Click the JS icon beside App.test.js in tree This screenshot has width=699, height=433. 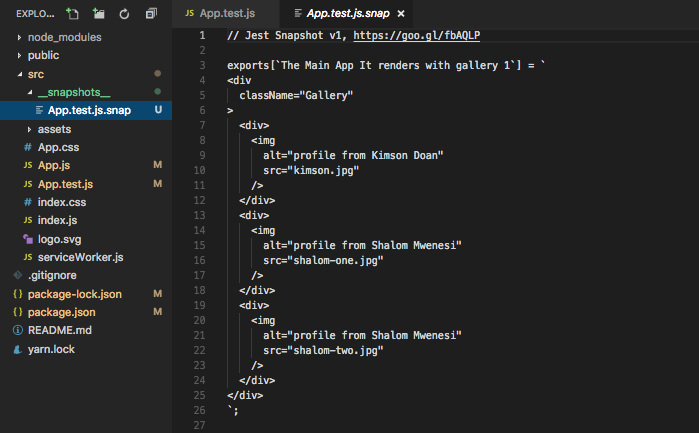coord(28,184)
